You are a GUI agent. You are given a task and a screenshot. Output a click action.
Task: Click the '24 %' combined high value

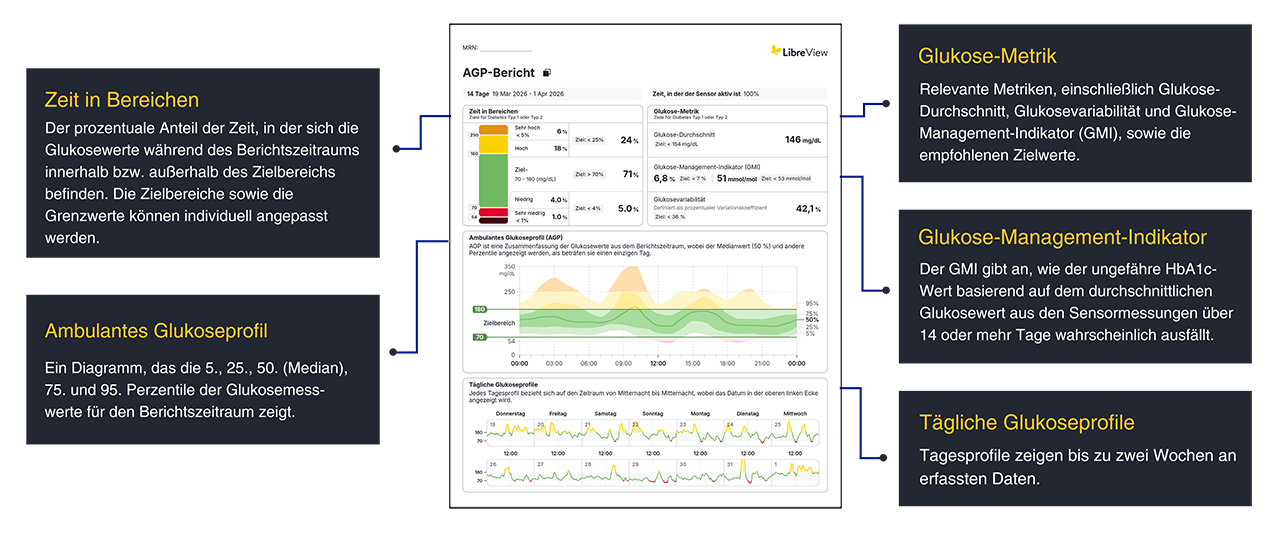(629, 140)
